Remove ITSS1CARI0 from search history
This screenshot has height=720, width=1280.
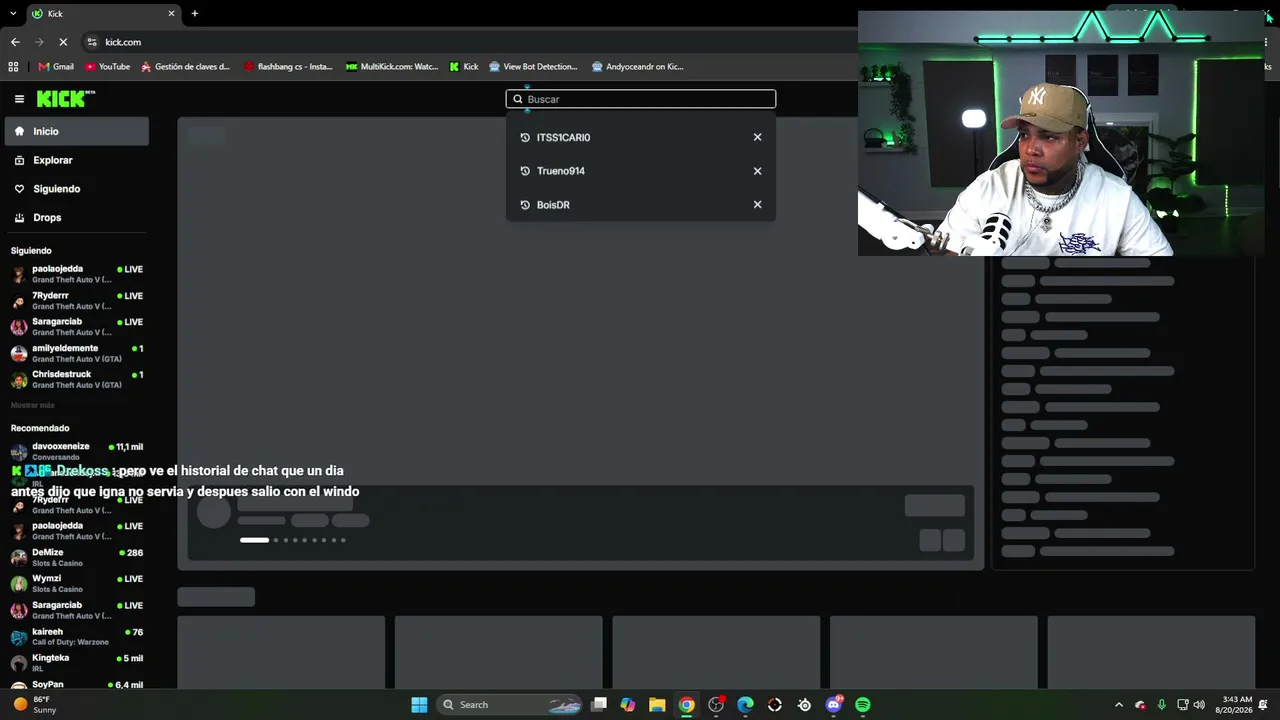tap(757, 137)
